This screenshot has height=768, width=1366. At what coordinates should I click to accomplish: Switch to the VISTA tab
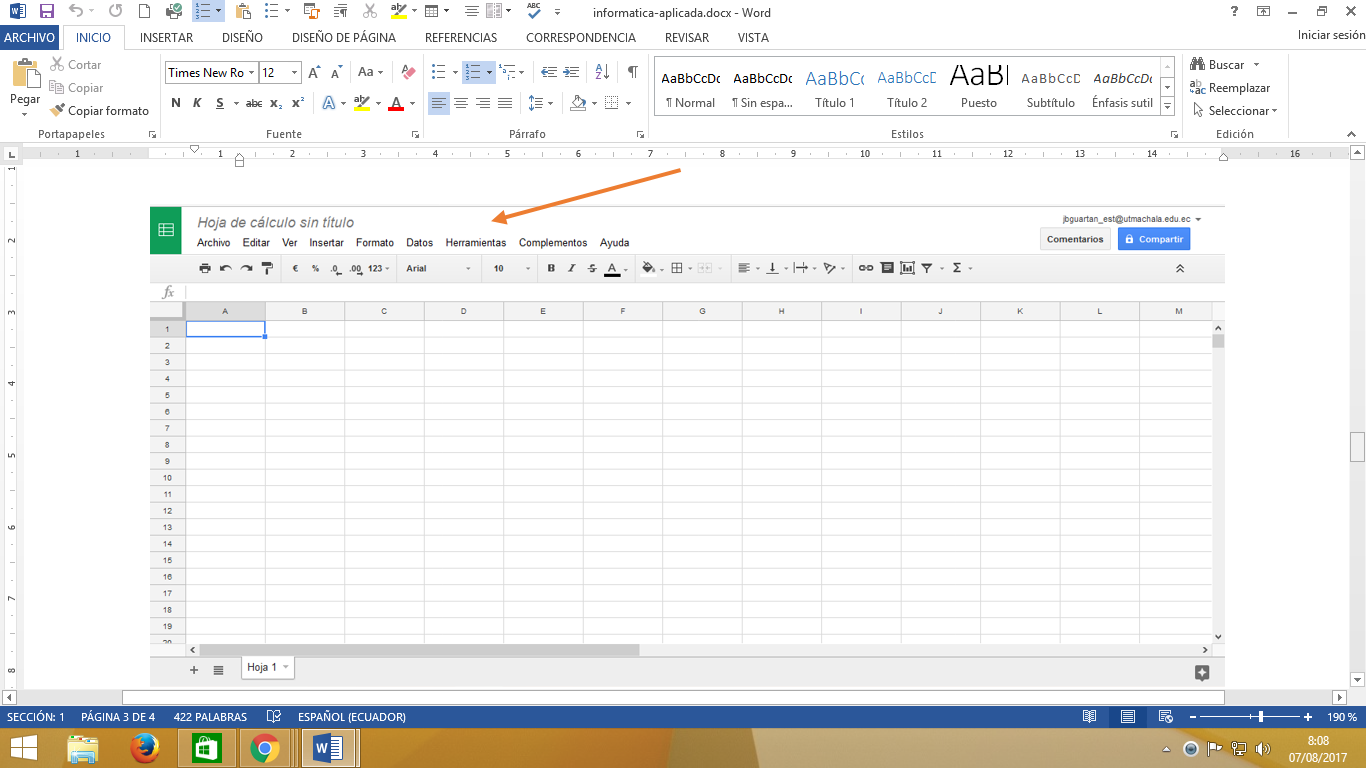753,37
